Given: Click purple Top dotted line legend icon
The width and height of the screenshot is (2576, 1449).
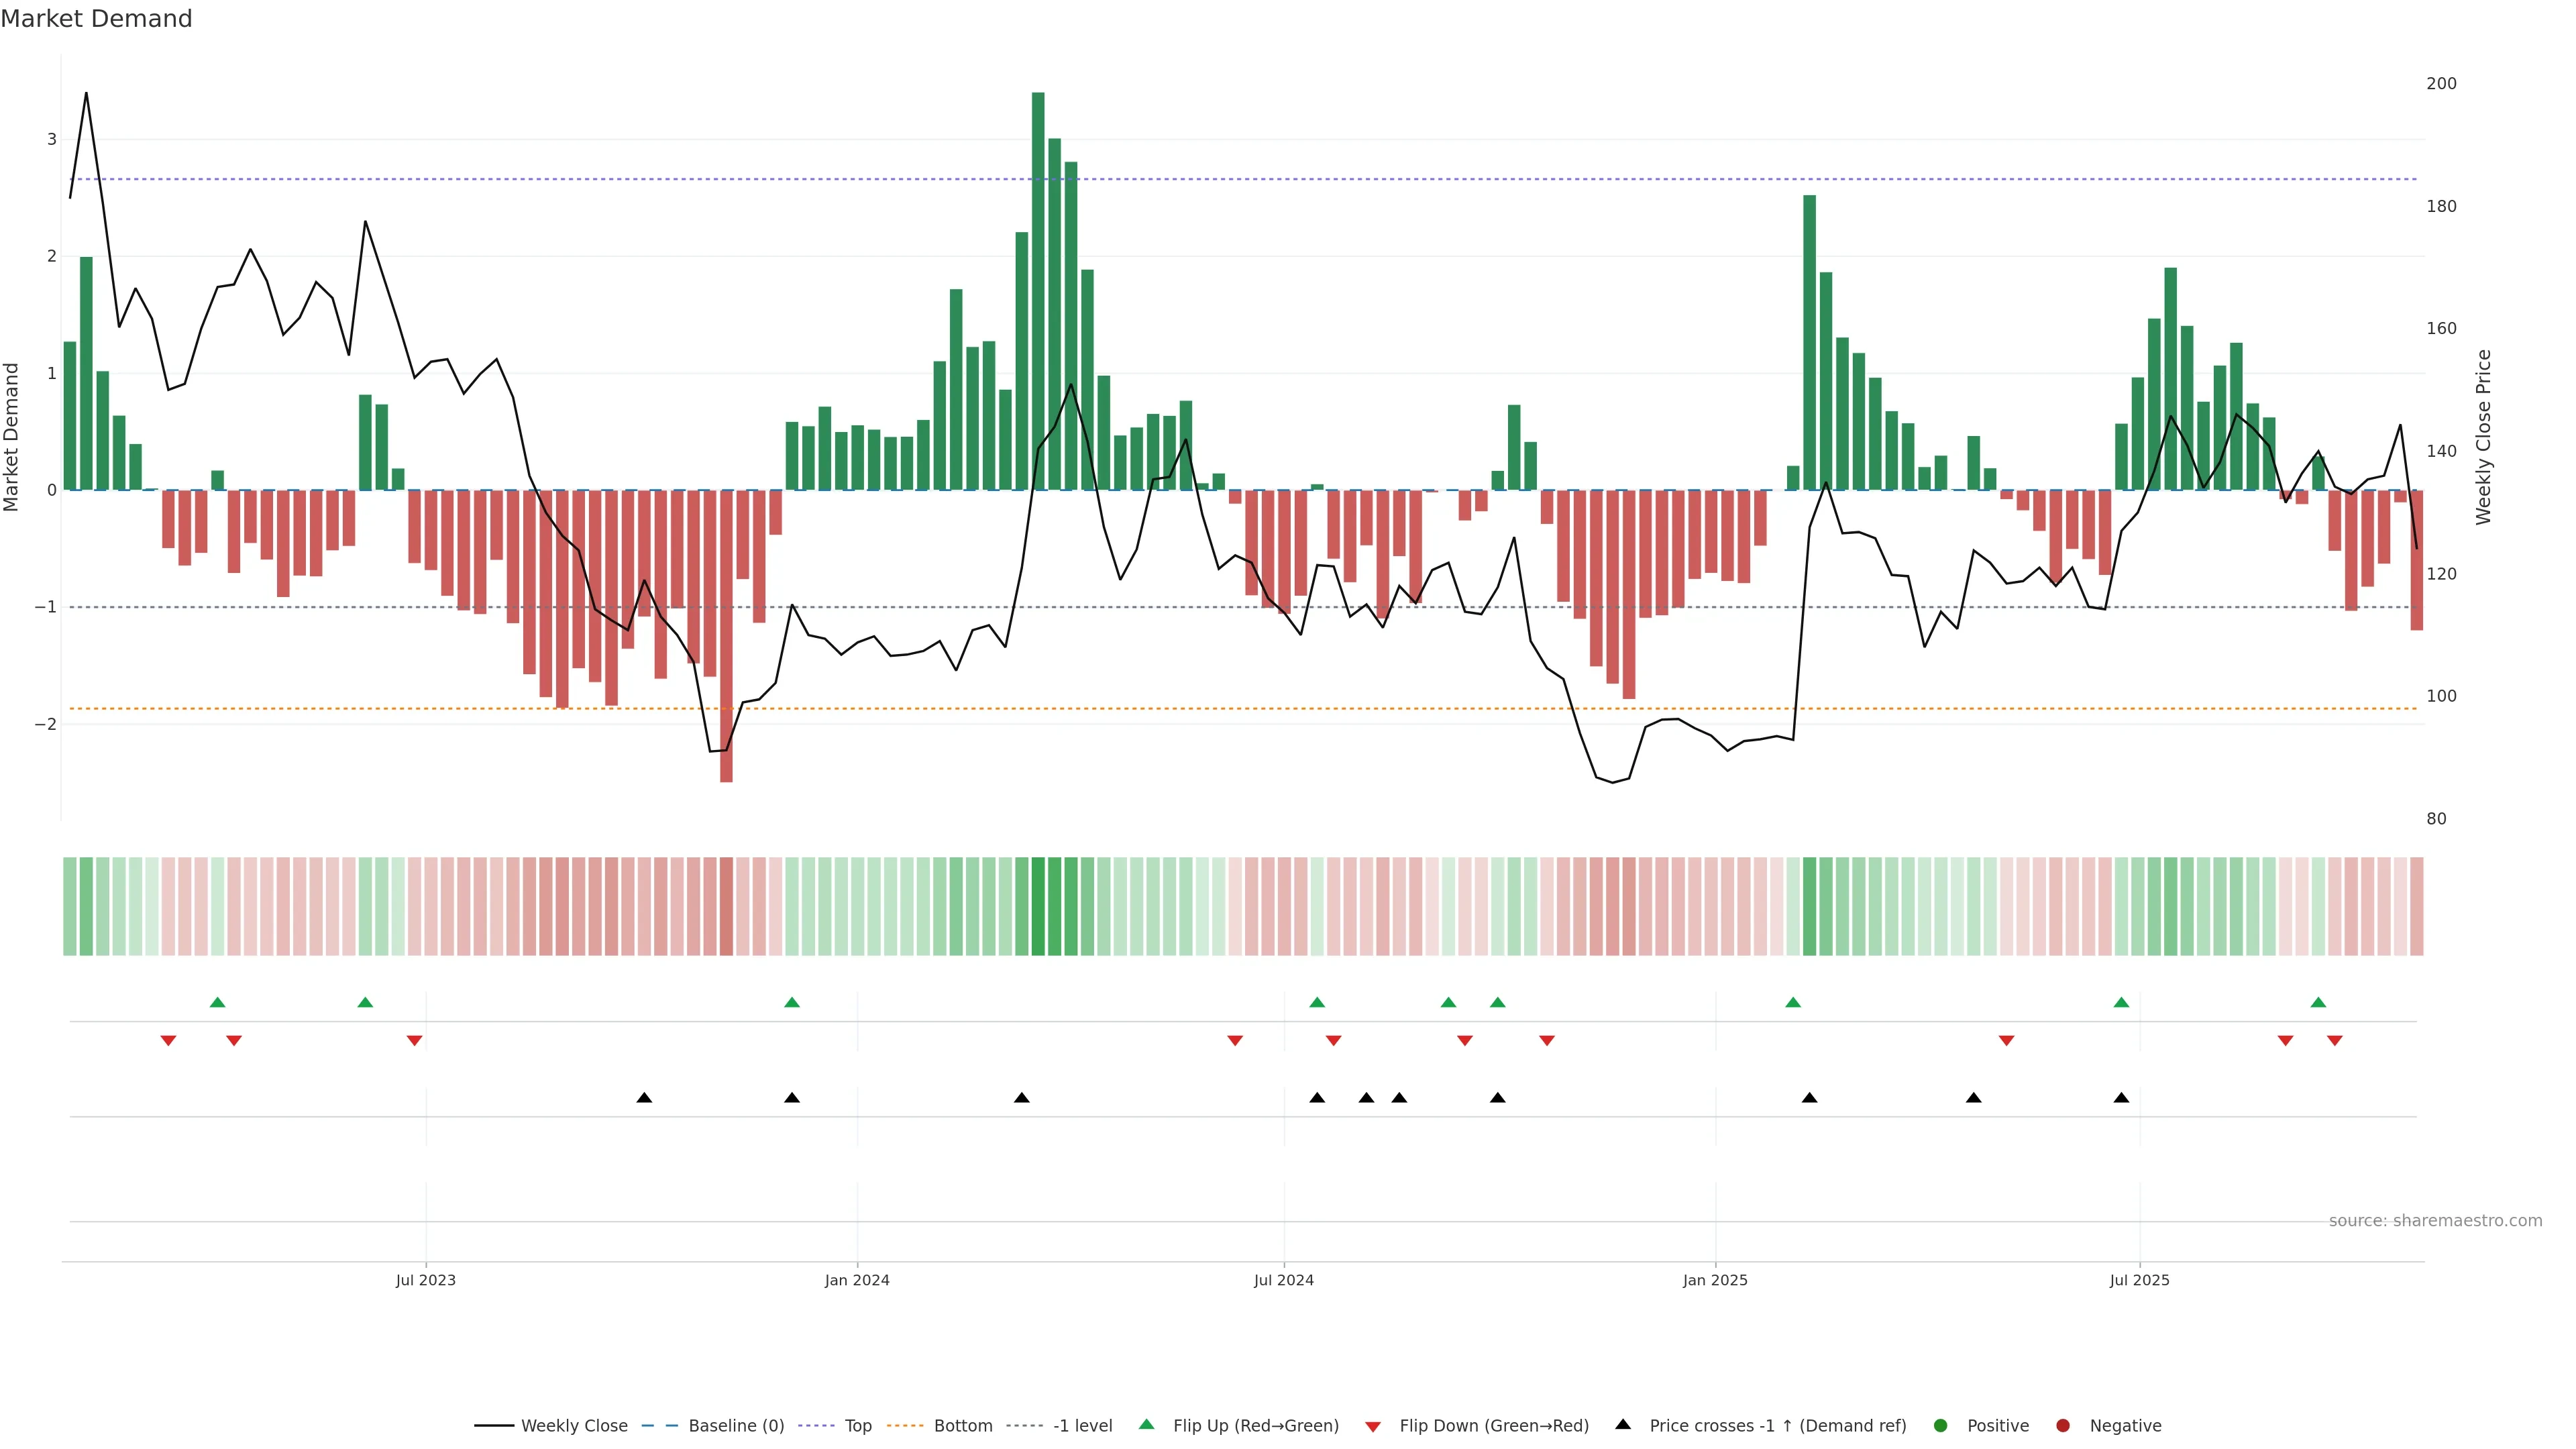Looking at the screenshot, I should 816,1425.
